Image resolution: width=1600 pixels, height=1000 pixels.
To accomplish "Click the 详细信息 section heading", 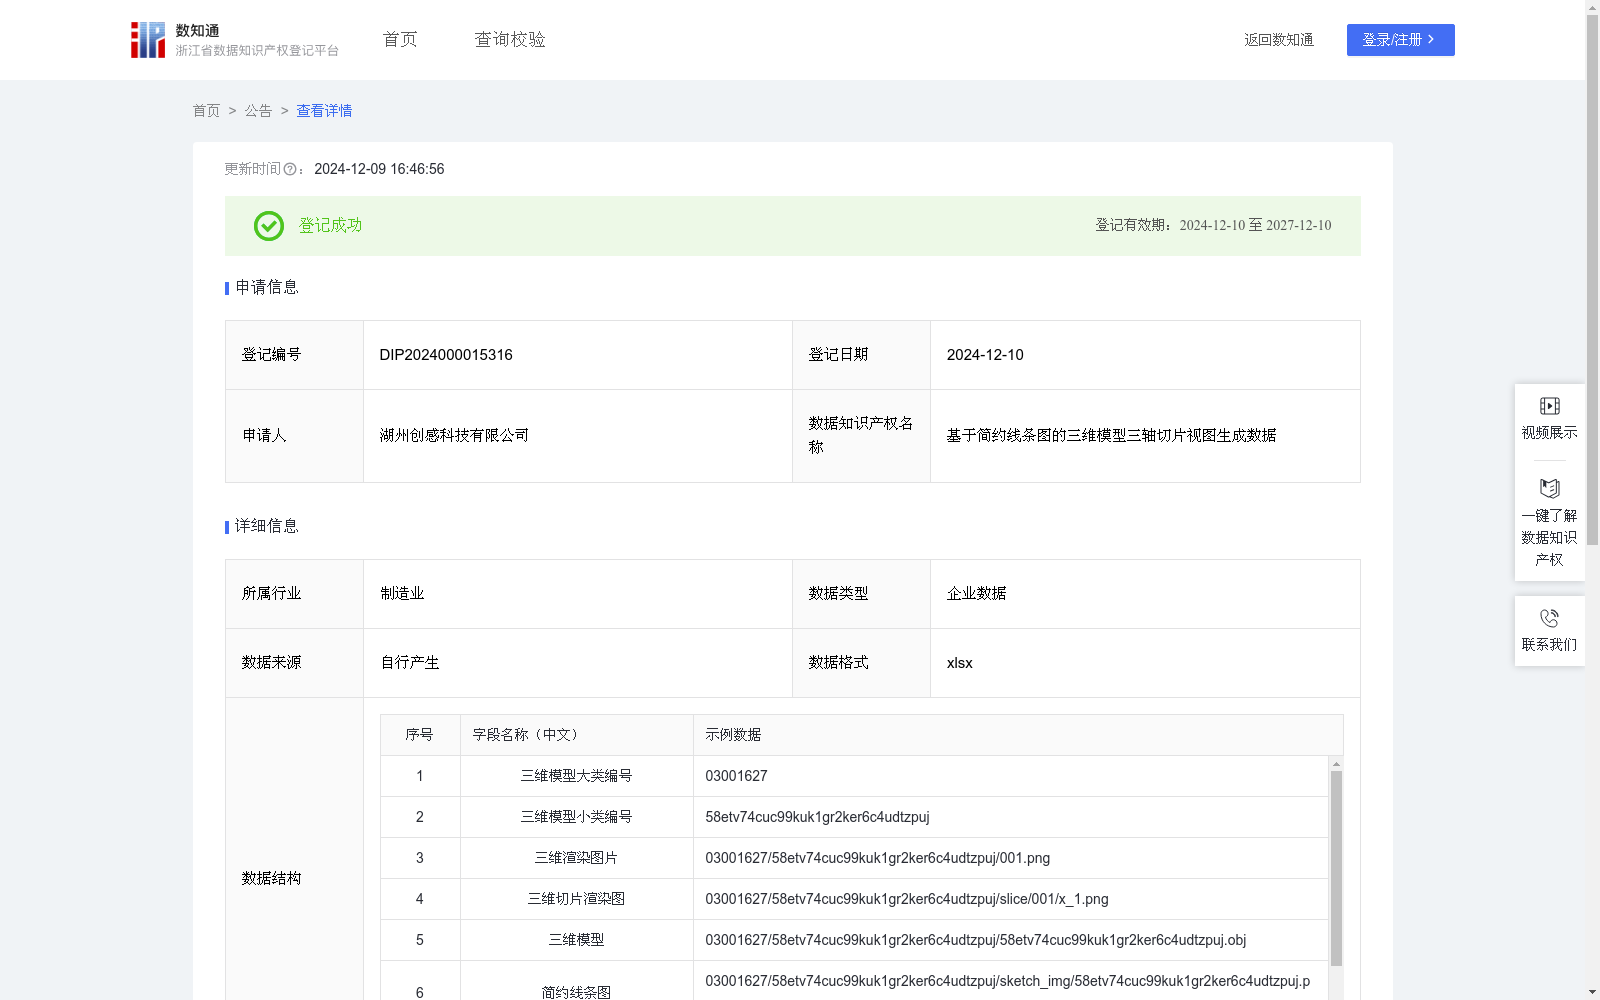I will [x=266, y=526].
